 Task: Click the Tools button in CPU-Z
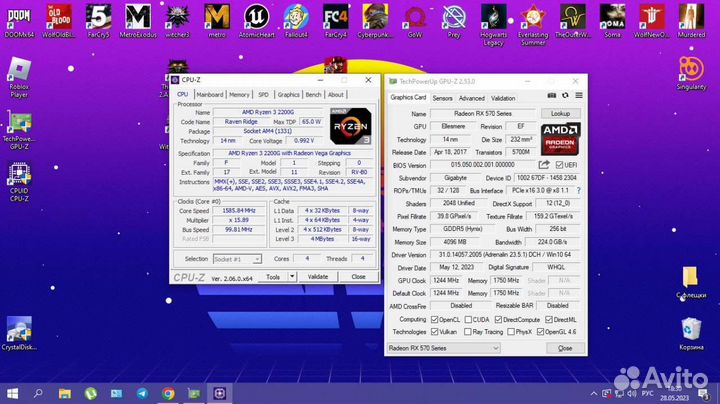point(273,276)
